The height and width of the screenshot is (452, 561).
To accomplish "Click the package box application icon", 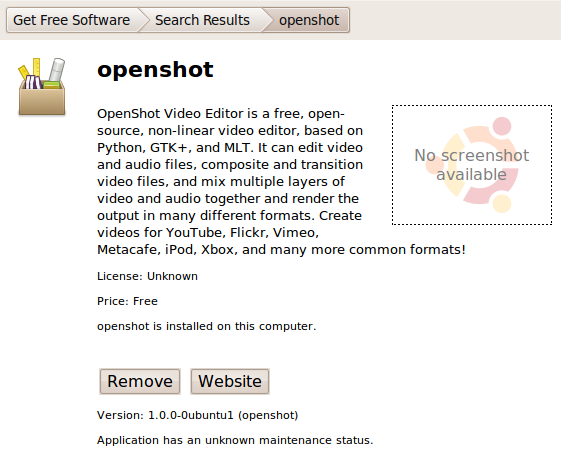I will click(x=42, y=87).
